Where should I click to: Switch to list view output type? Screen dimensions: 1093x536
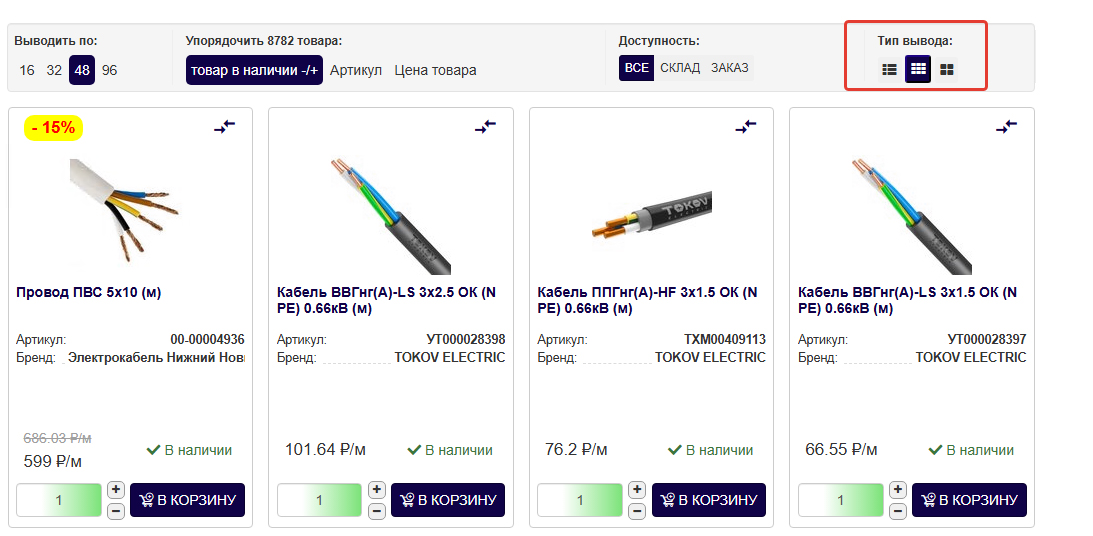coord(889,69)
